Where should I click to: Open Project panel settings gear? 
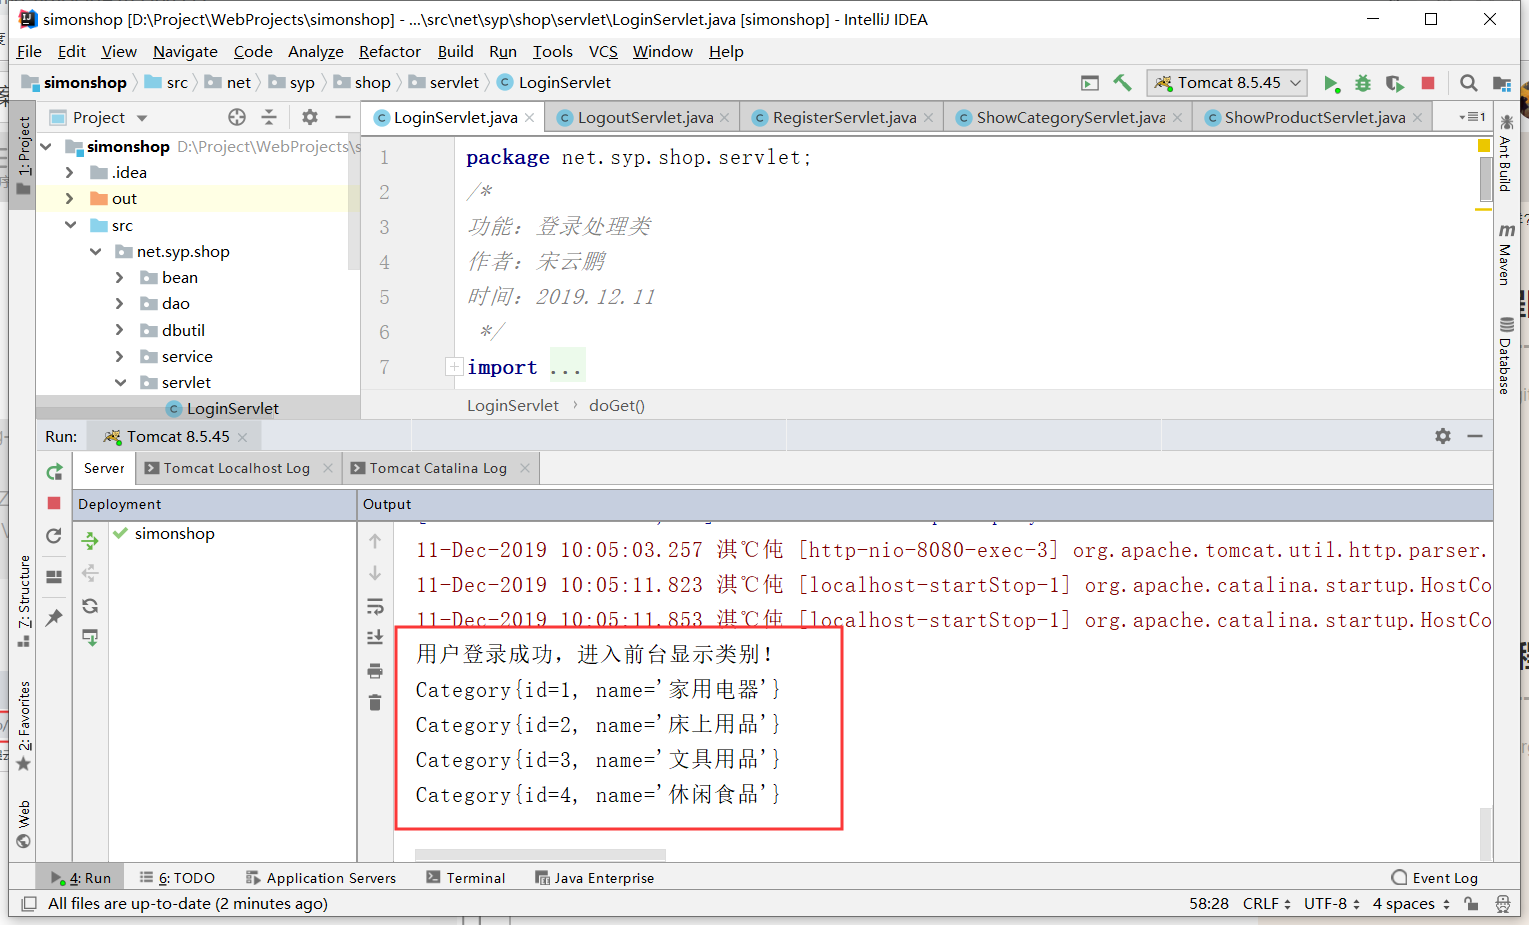point(310,117)
